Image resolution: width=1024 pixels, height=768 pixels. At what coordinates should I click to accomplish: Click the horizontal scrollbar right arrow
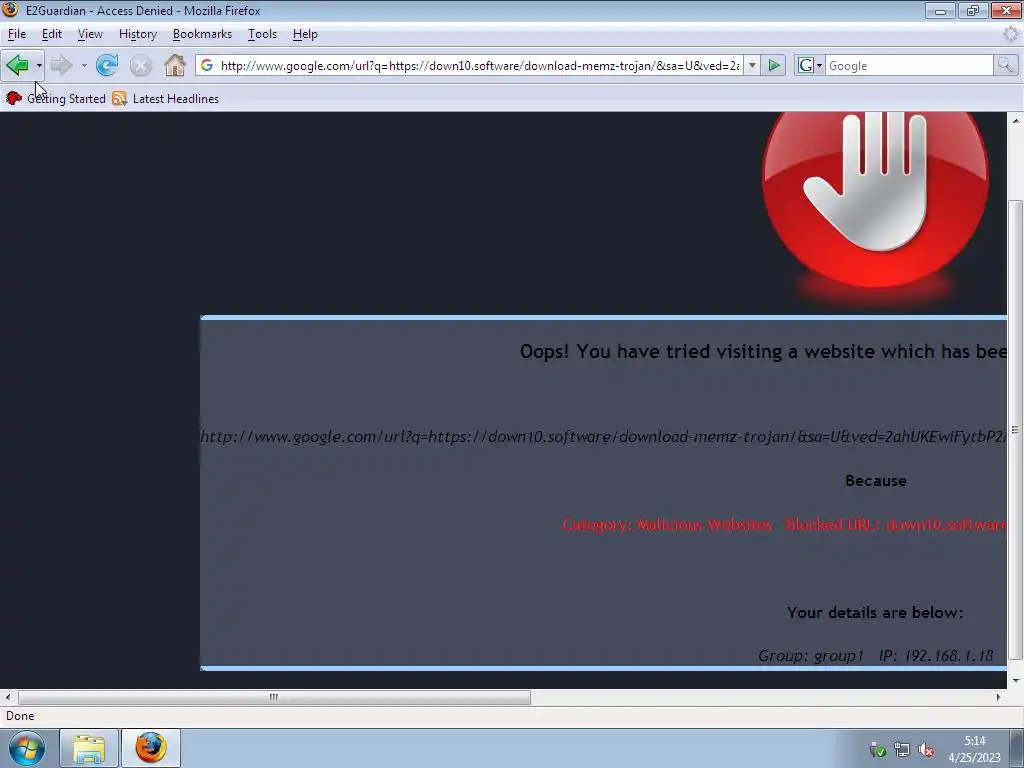click(999, 697)
